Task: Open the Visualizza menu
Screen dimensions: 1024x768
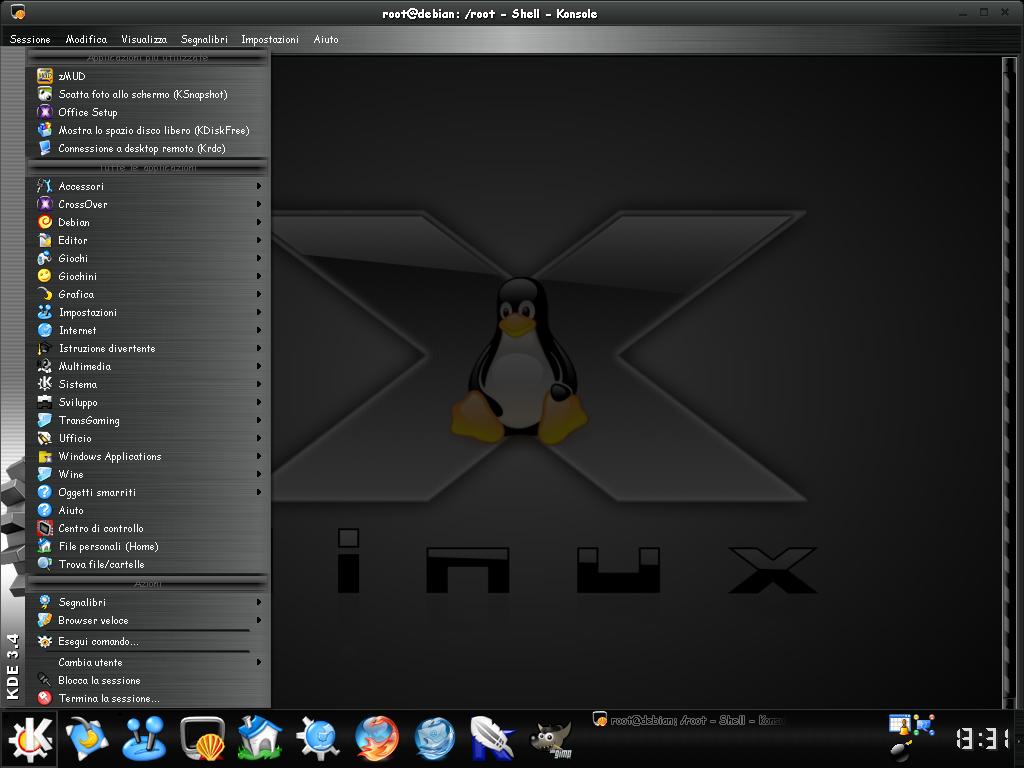Action: pyautogui.click(x=144, y=39)
